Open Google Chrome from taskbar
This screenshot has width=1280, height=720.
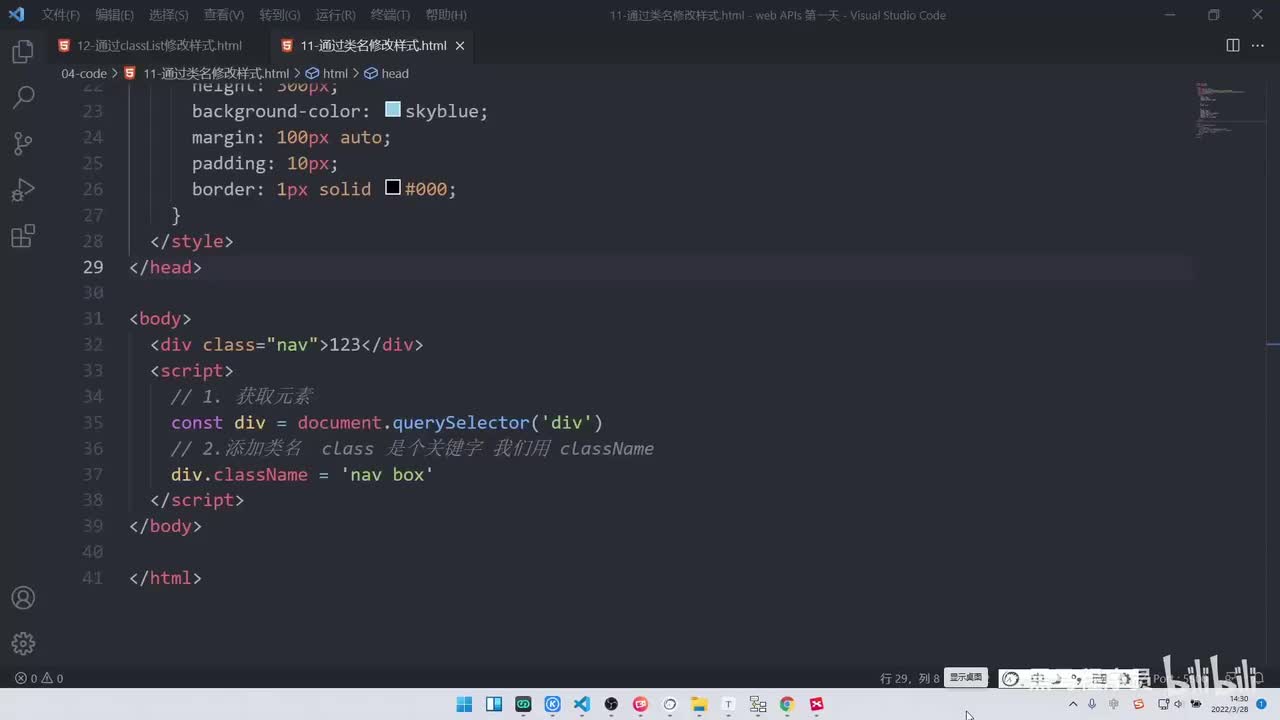point(787,704)
